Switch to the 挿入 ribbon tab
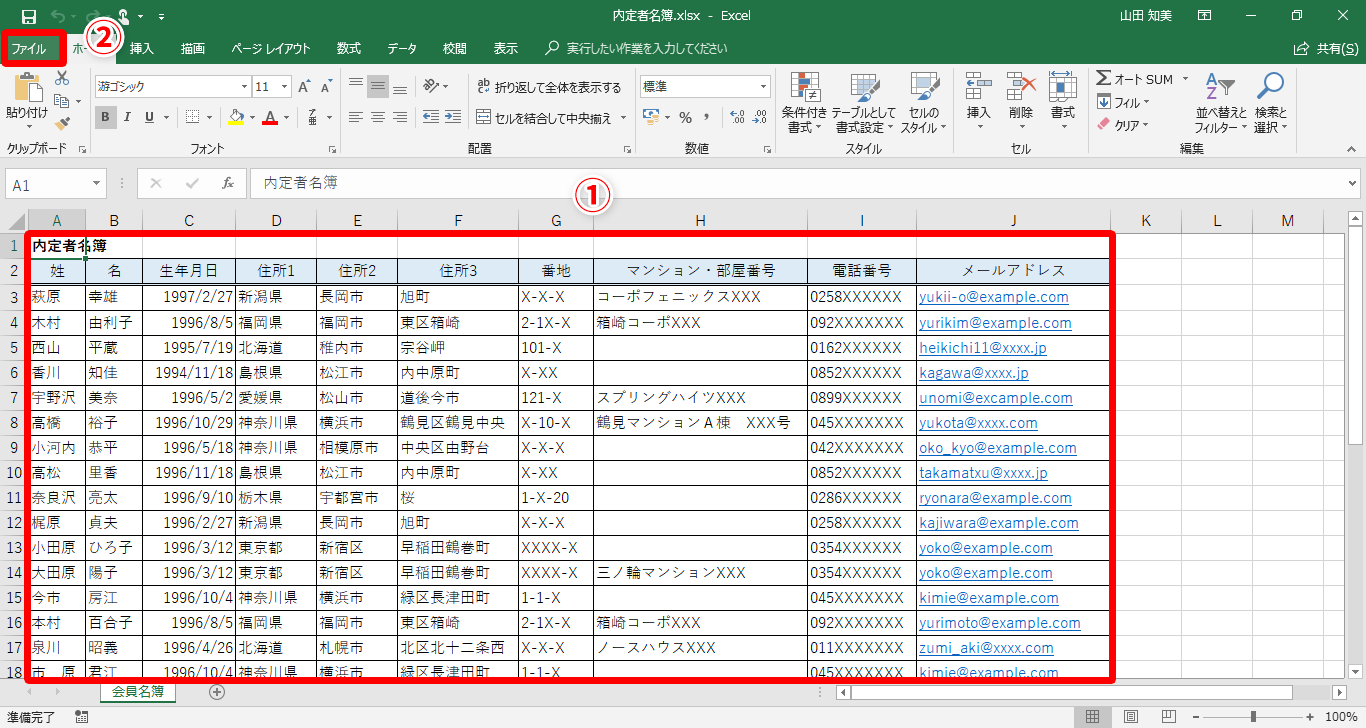The height and width of the screenshot is (728, 1366). tap(142, 48)
